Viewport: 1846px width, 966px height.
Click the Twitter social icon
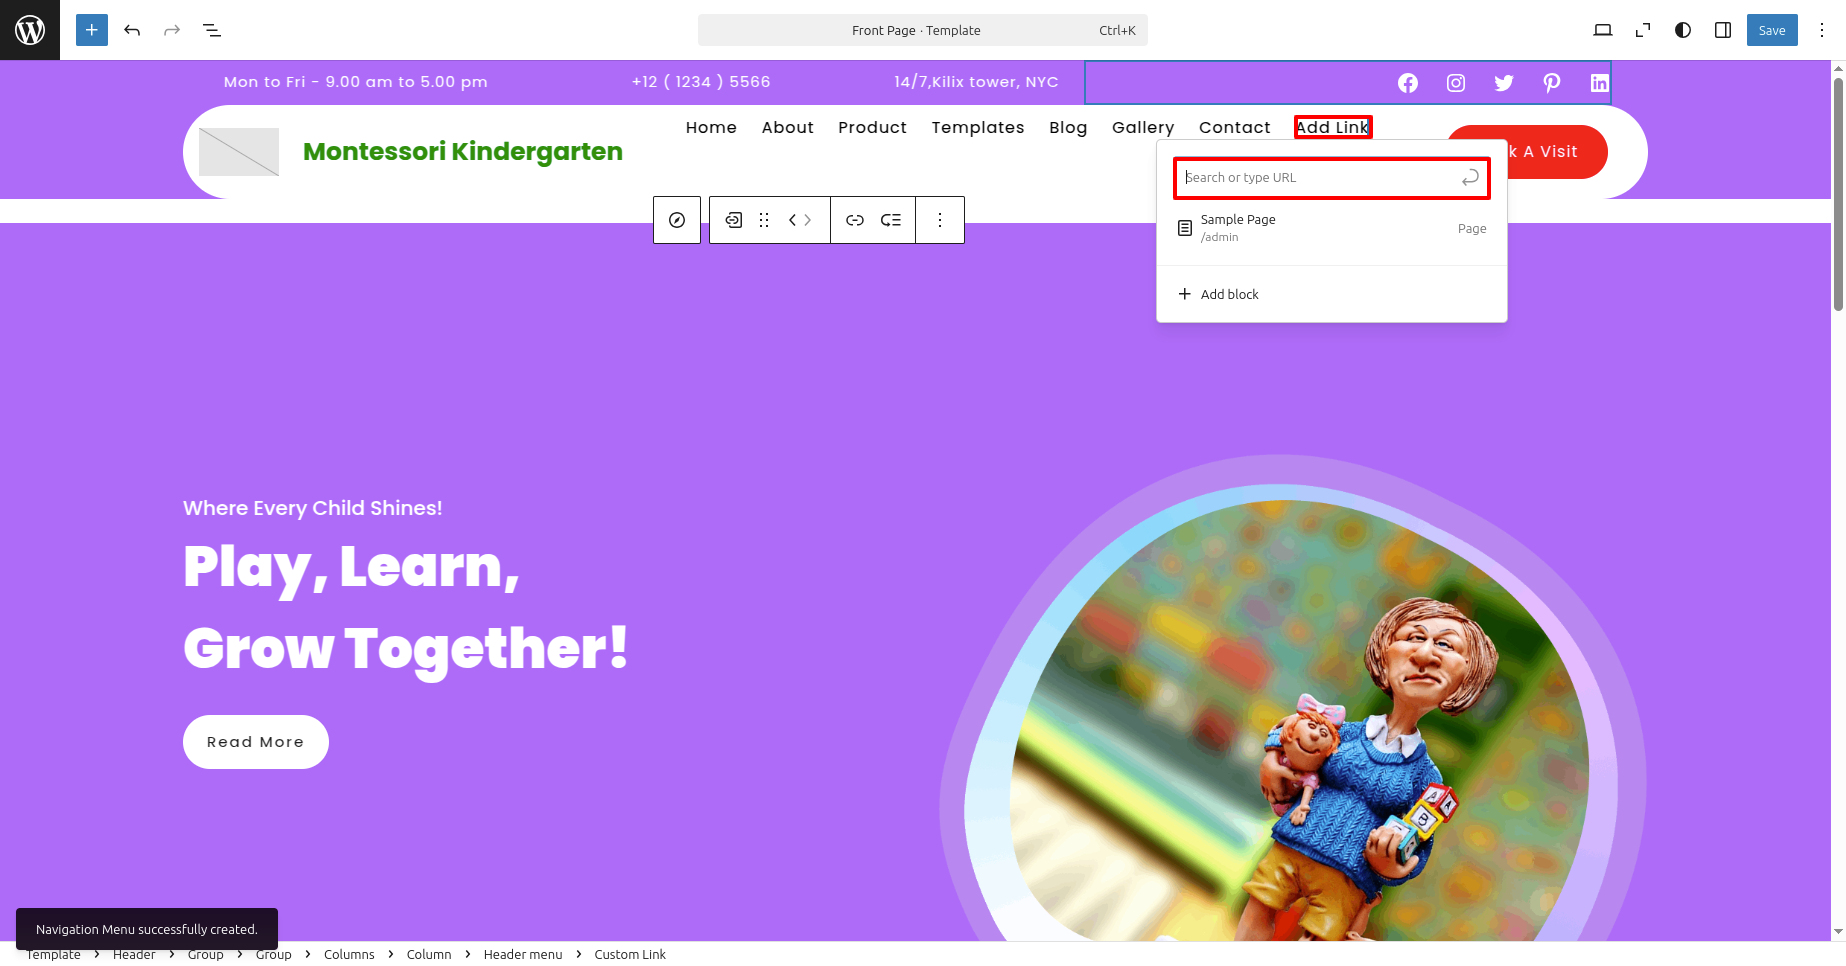pos(1504,83)
